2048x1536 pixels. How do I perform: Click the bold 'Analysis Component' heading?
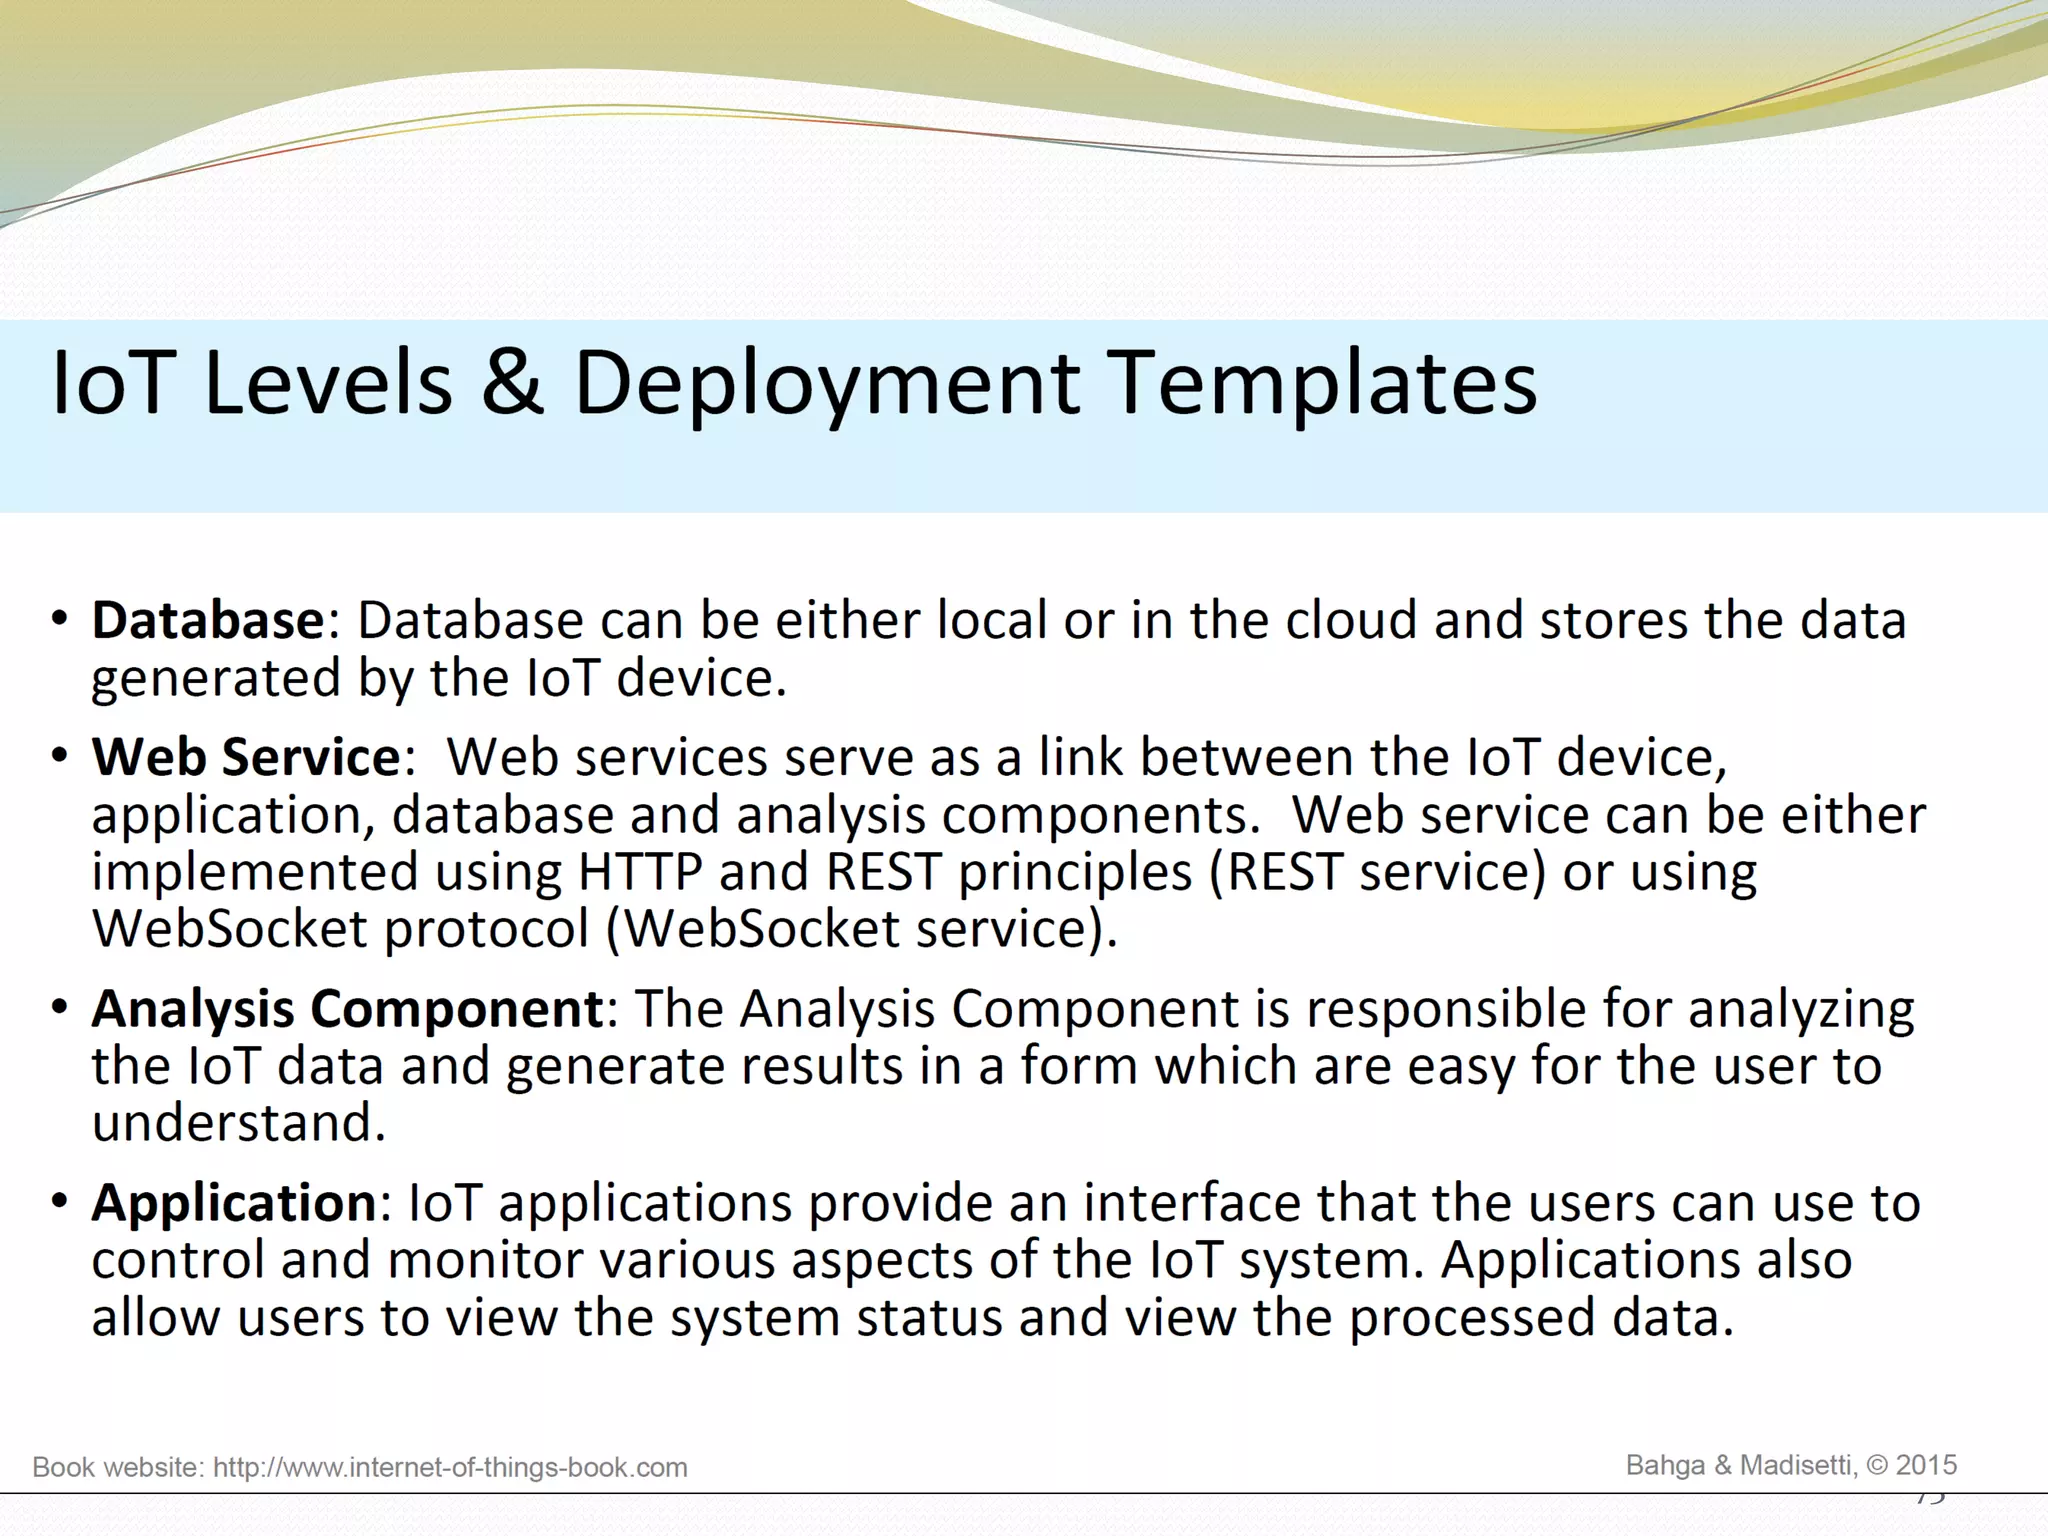347,1008
